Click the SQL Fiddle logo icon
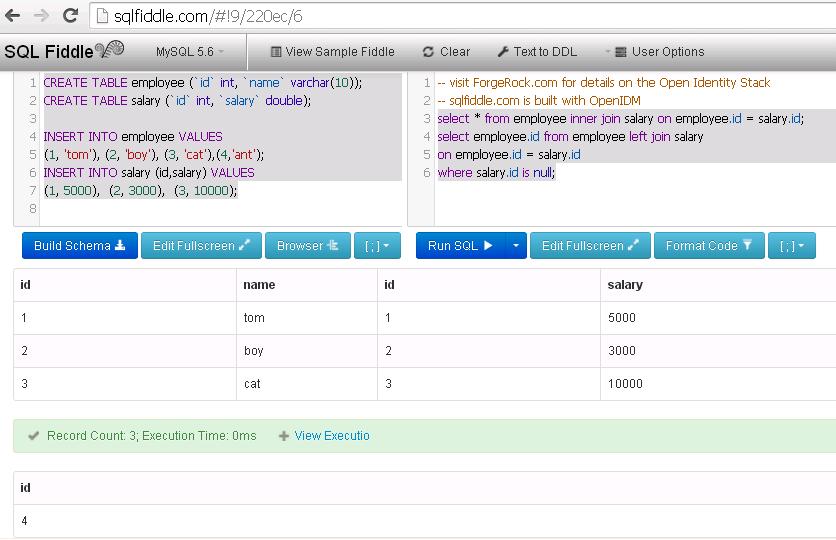 (110, 50)
